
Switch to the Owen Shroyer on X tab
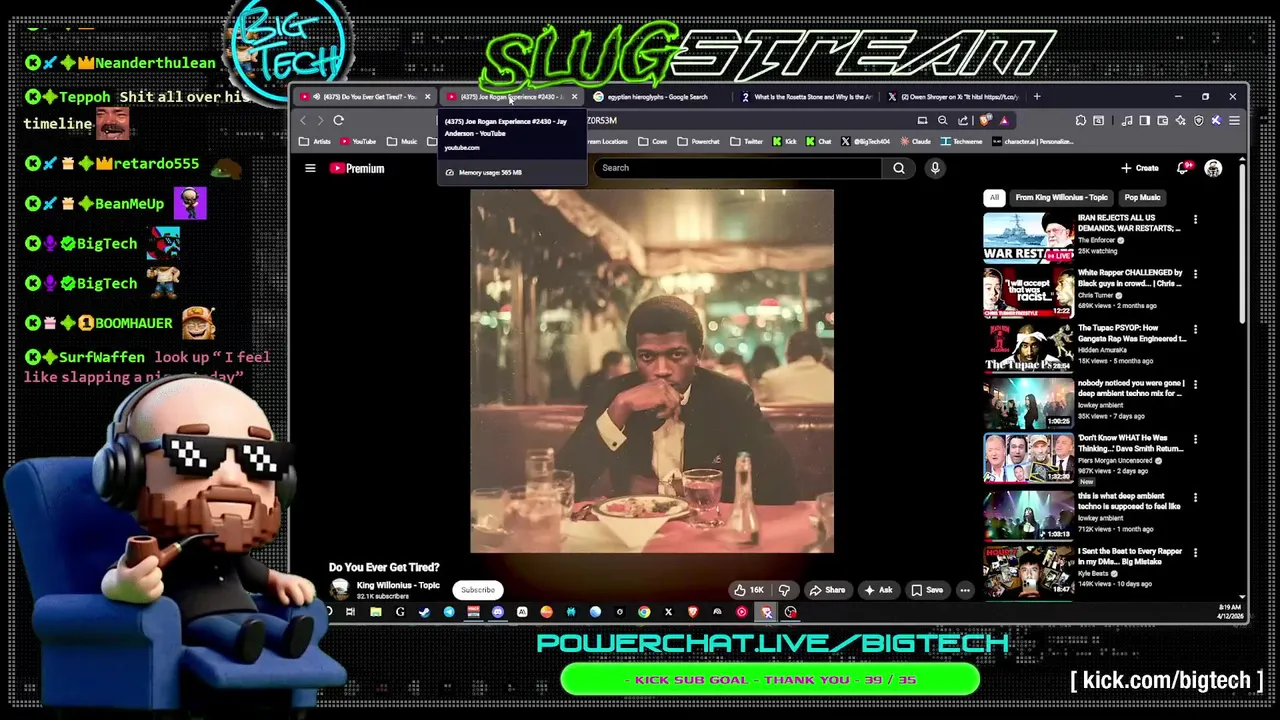[955, 97]
